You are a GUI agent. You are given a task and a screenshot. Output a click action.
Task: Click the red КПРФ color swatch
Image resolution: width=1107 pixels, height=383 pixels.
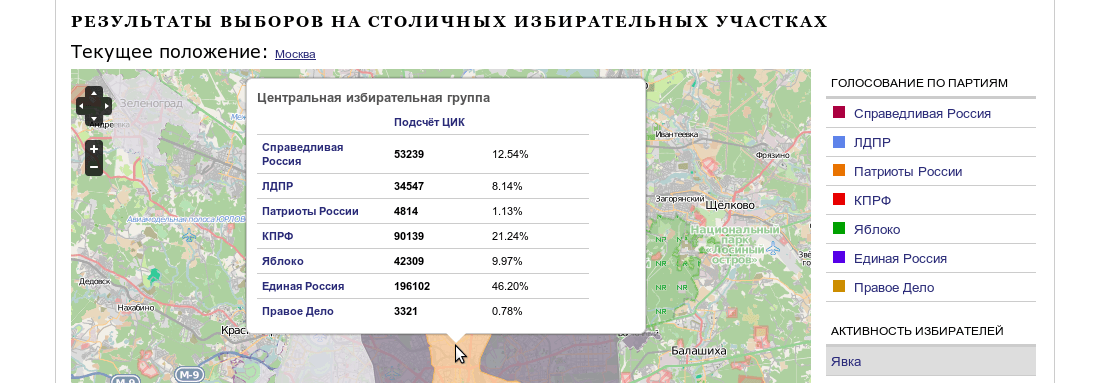pos(839,201)
